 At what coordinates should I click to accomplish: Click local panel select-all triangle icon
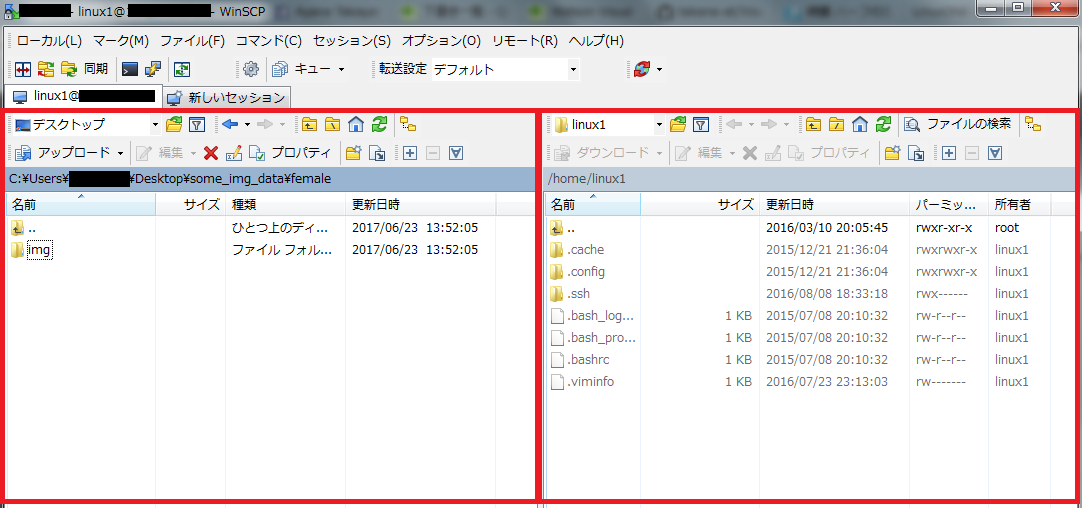[455, 153]
